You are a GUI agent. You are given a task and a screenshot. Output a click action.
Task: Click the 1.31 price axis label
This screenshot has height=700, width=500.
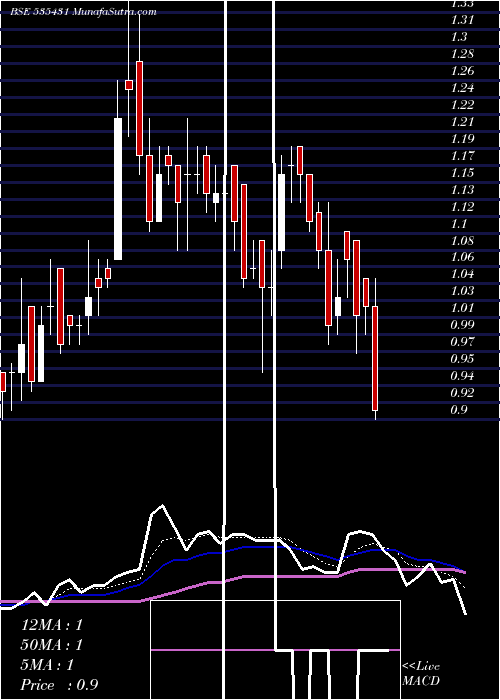pyautogui.click(x=462, y=20)
